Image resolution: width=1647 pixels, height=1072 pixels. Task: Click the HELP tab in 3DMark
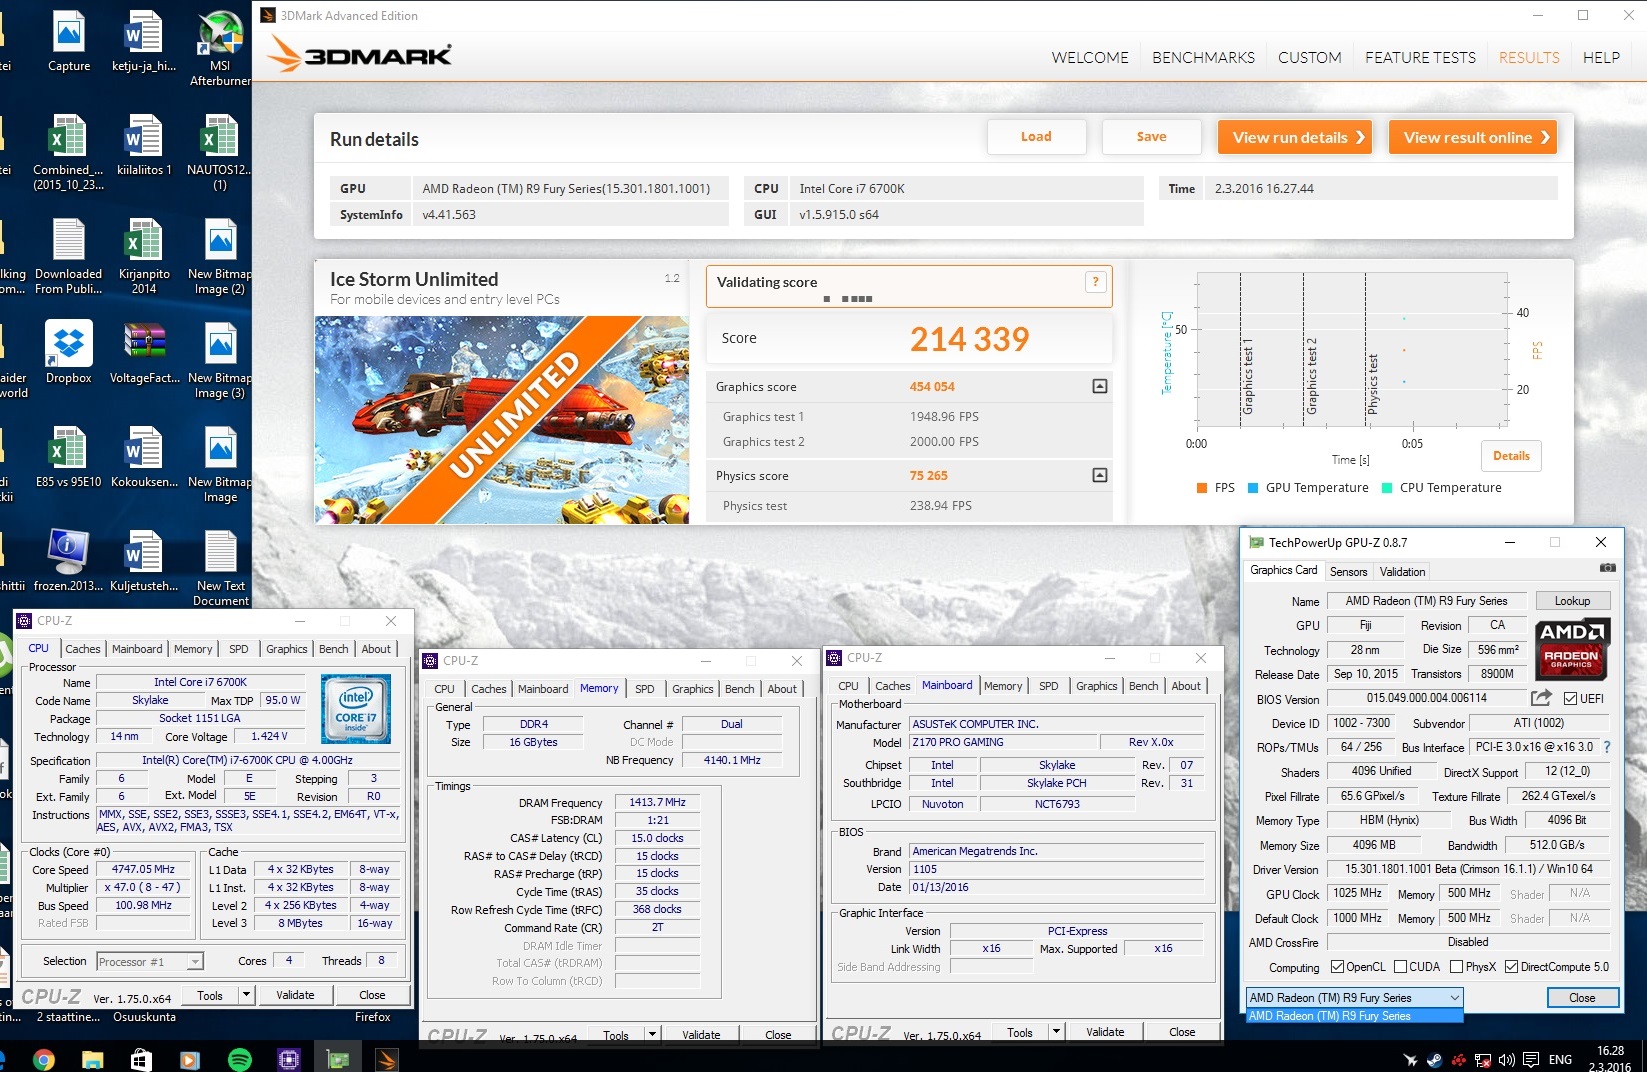tap(1601, 58)
